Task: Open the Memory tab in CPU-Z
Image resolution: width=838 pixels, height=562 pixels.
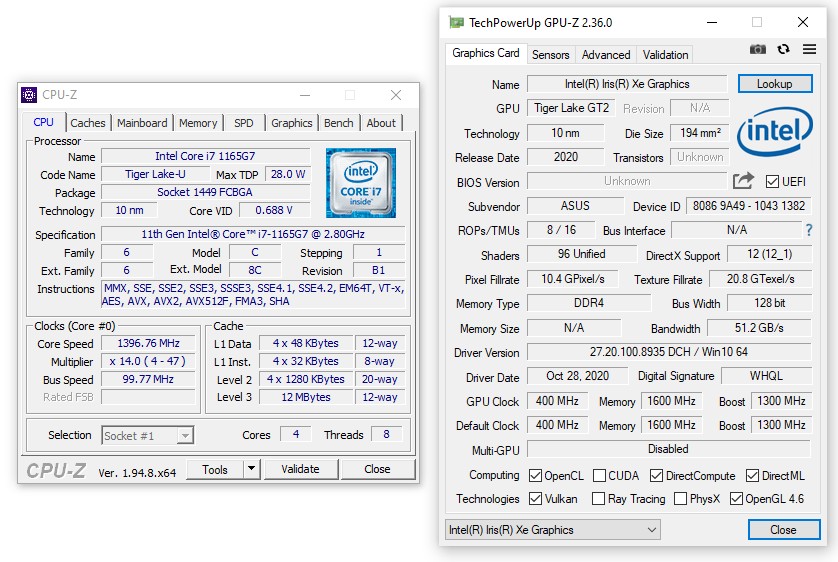Action: tap(198, 123)
